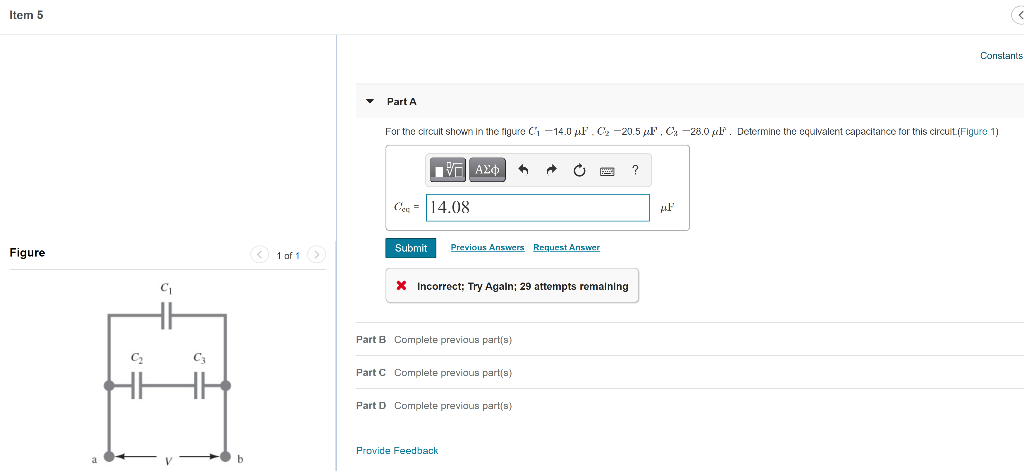The image size is (1024, 471).
Task: Click the C2 capacitor in the figure
Action: click(136, 385)
